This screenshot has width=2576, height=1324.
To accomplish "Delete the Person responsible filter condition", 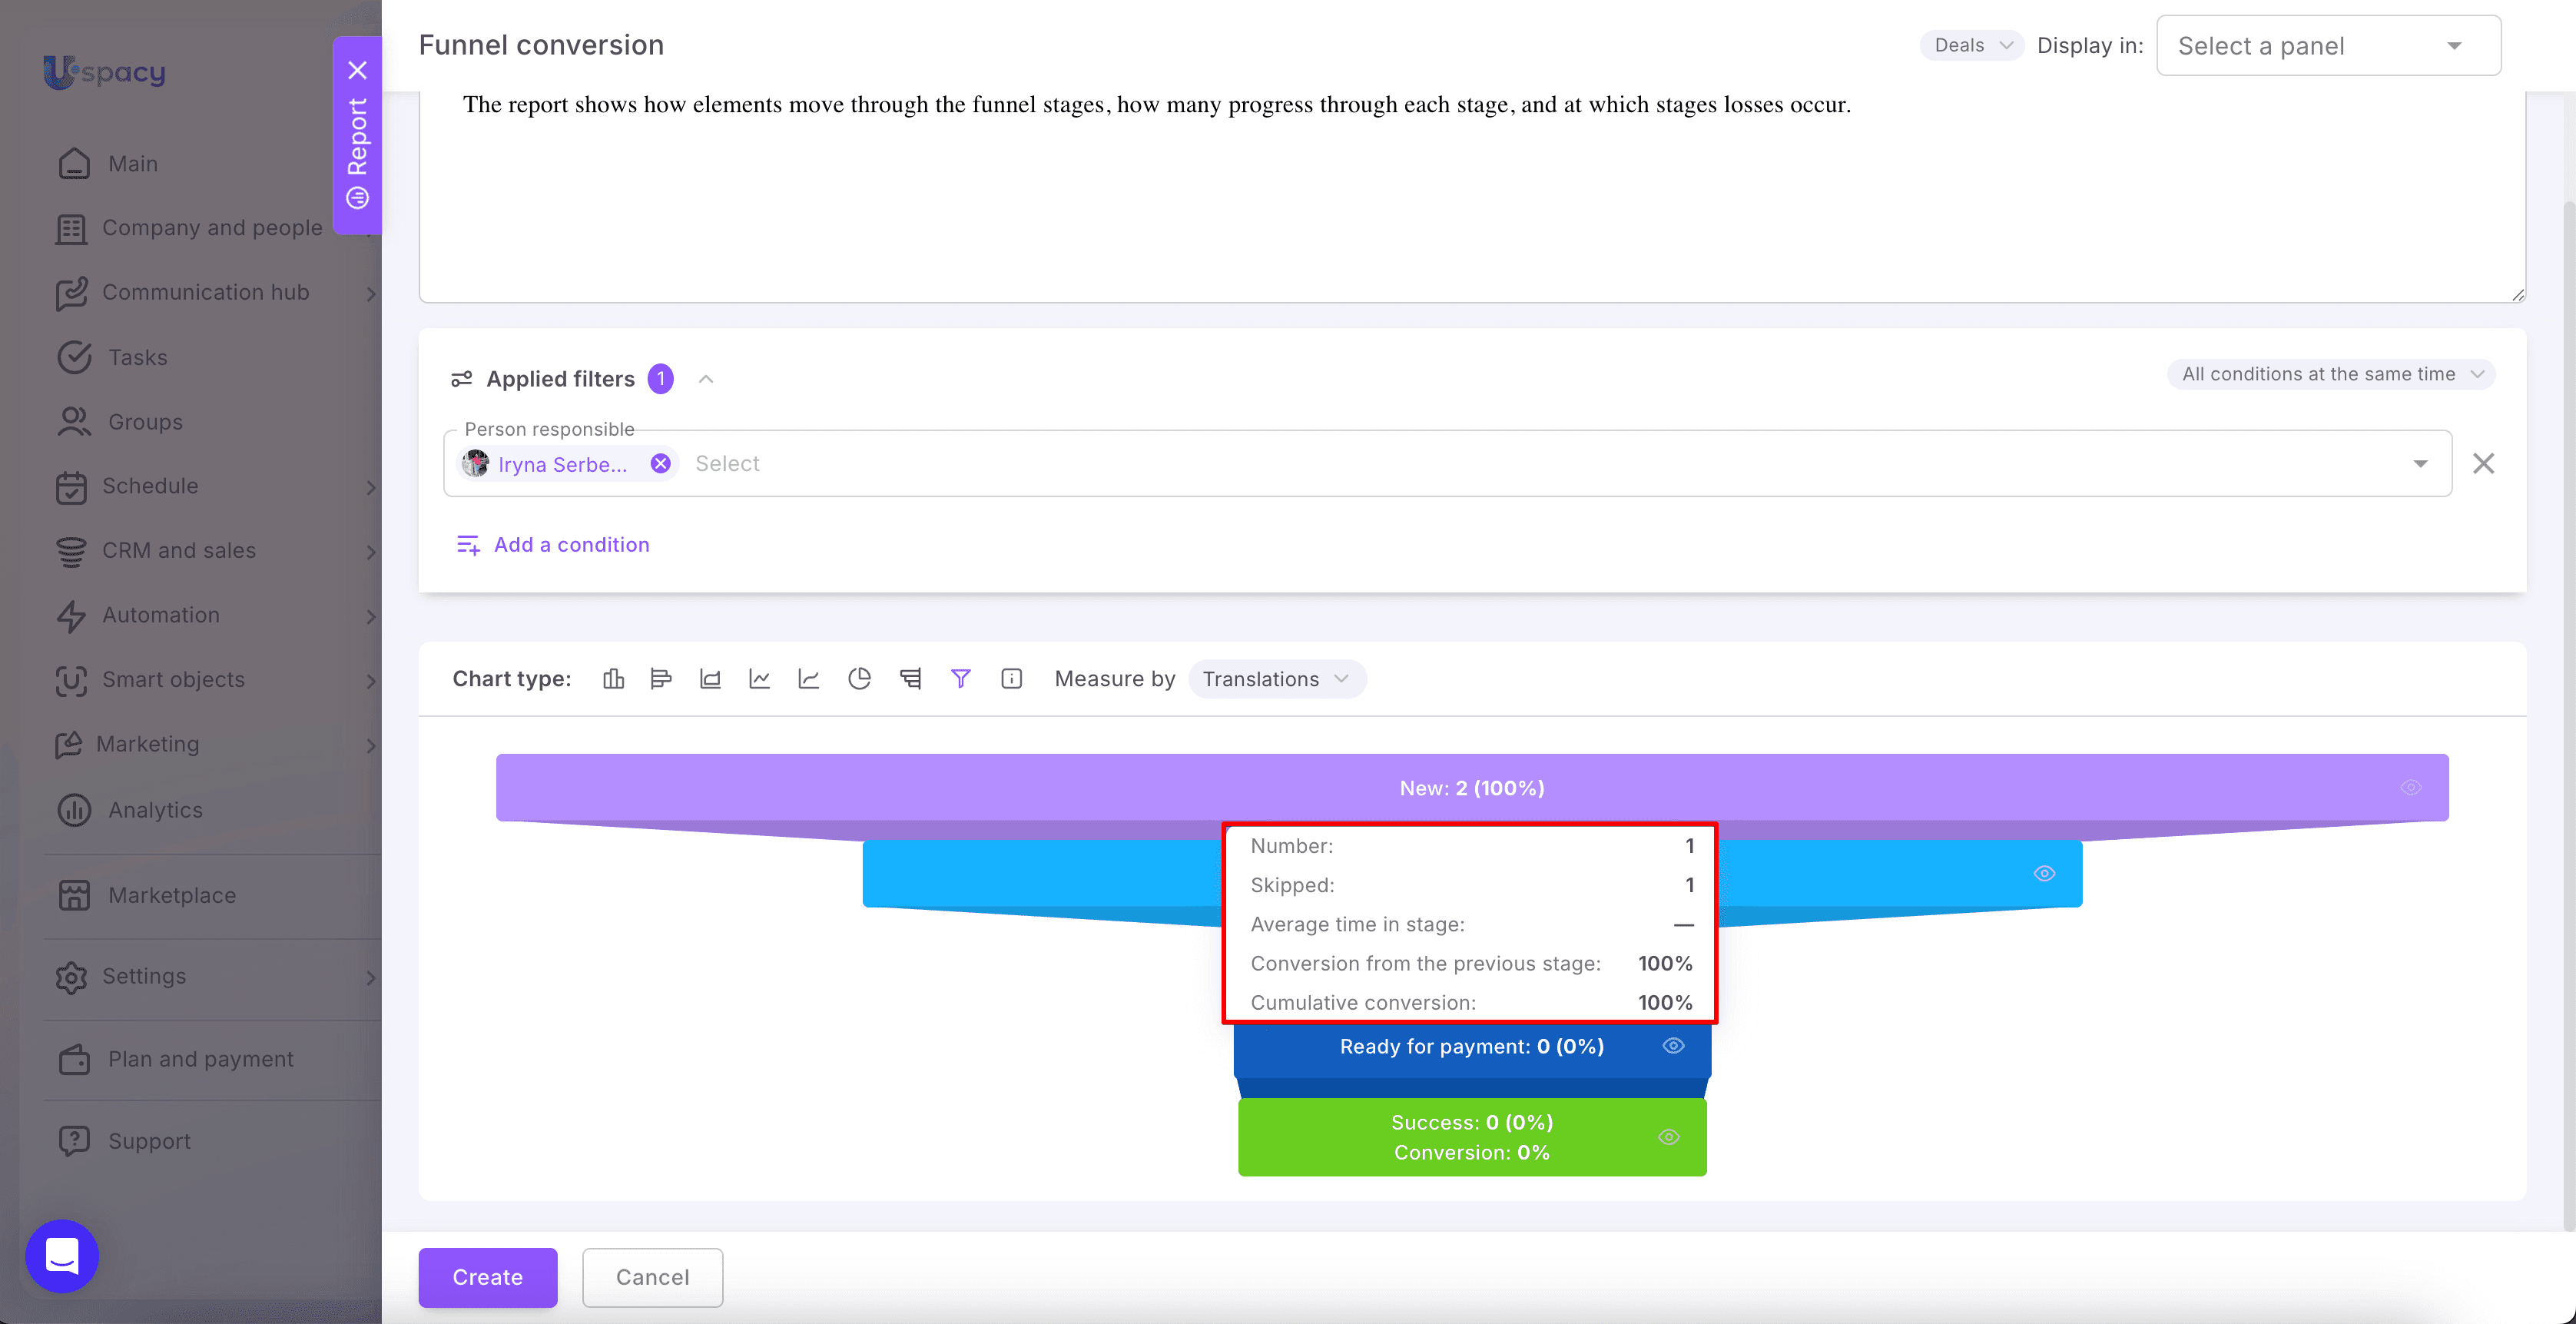I will 2483,463.
